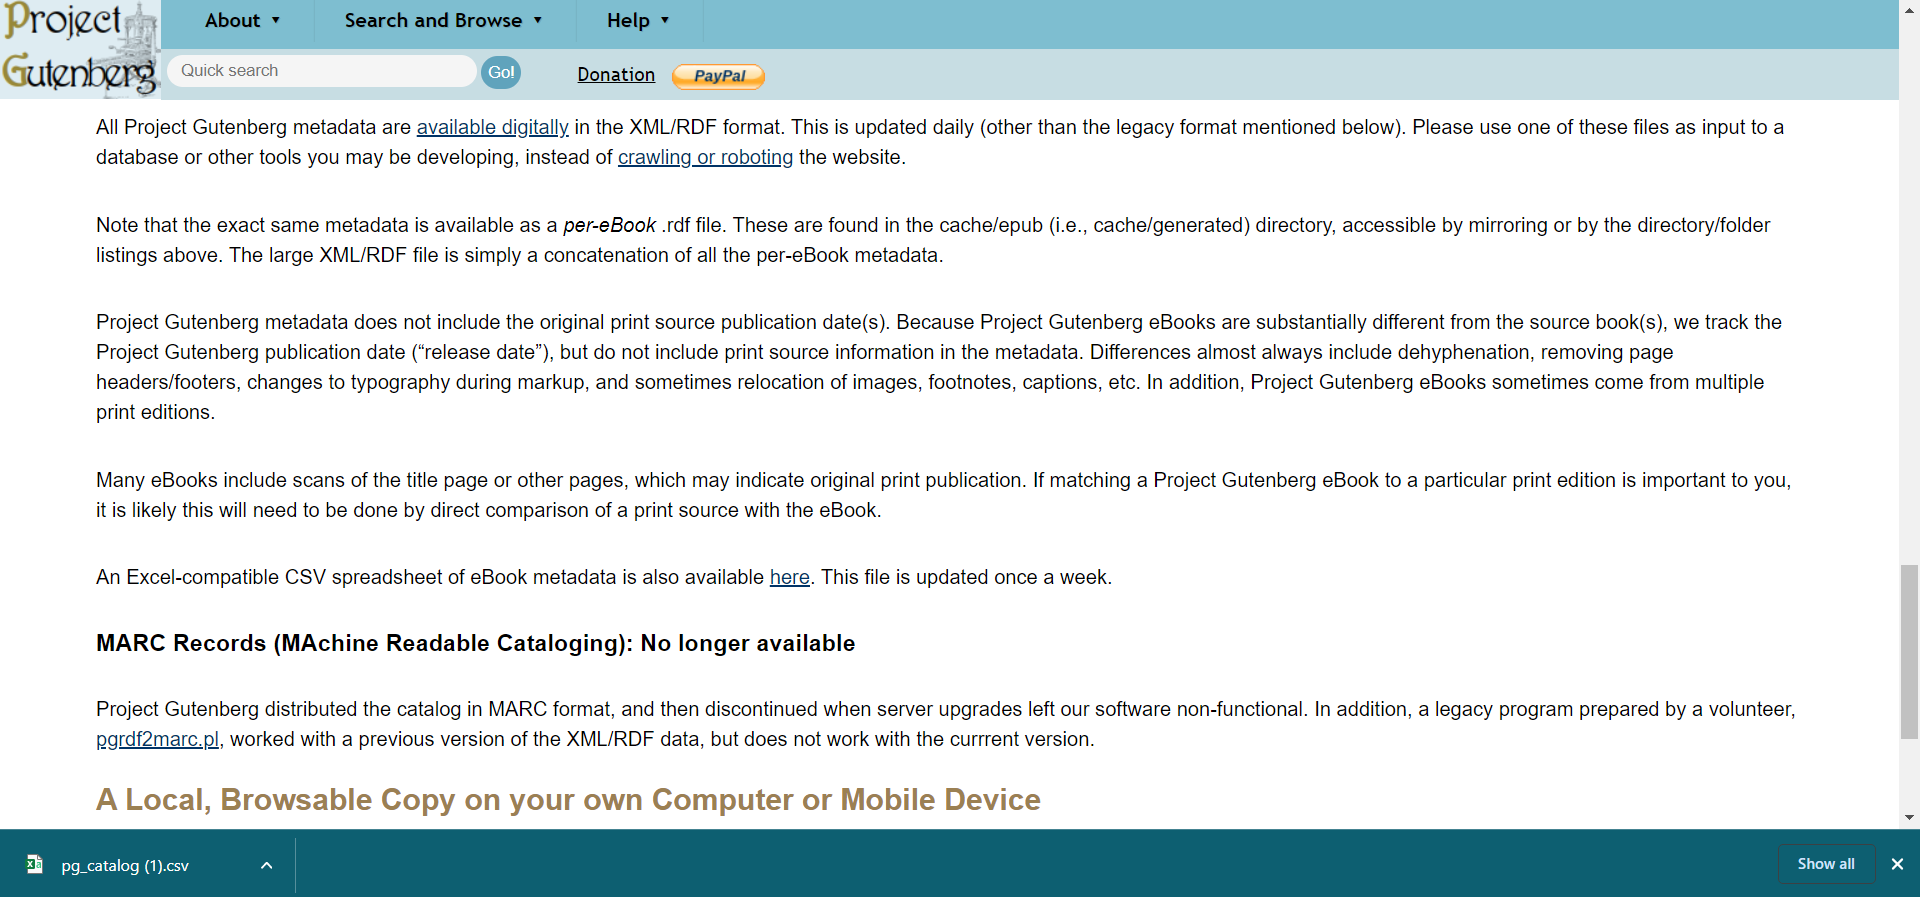
Task: Open the pgrdf2marc.pl link
Action: (157, 739)
